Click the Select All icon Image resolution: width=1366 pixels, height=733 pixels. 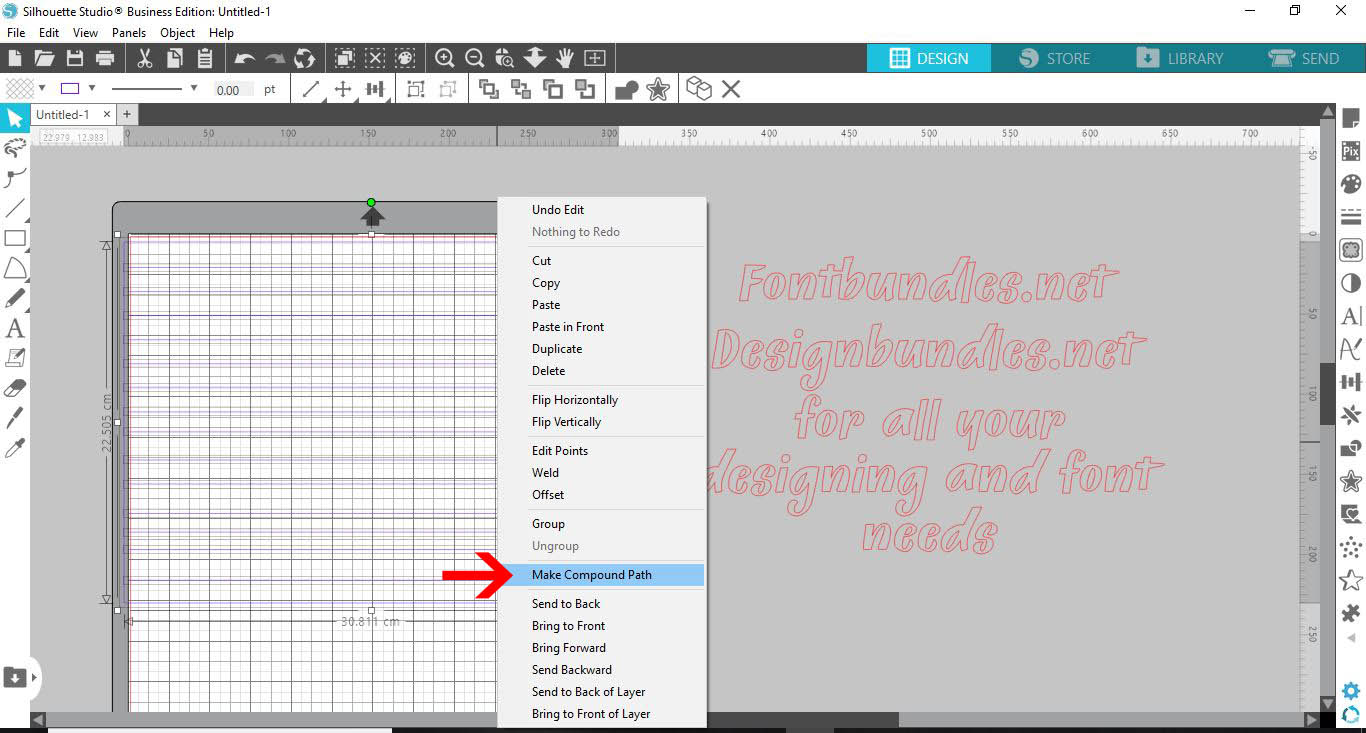344,58
